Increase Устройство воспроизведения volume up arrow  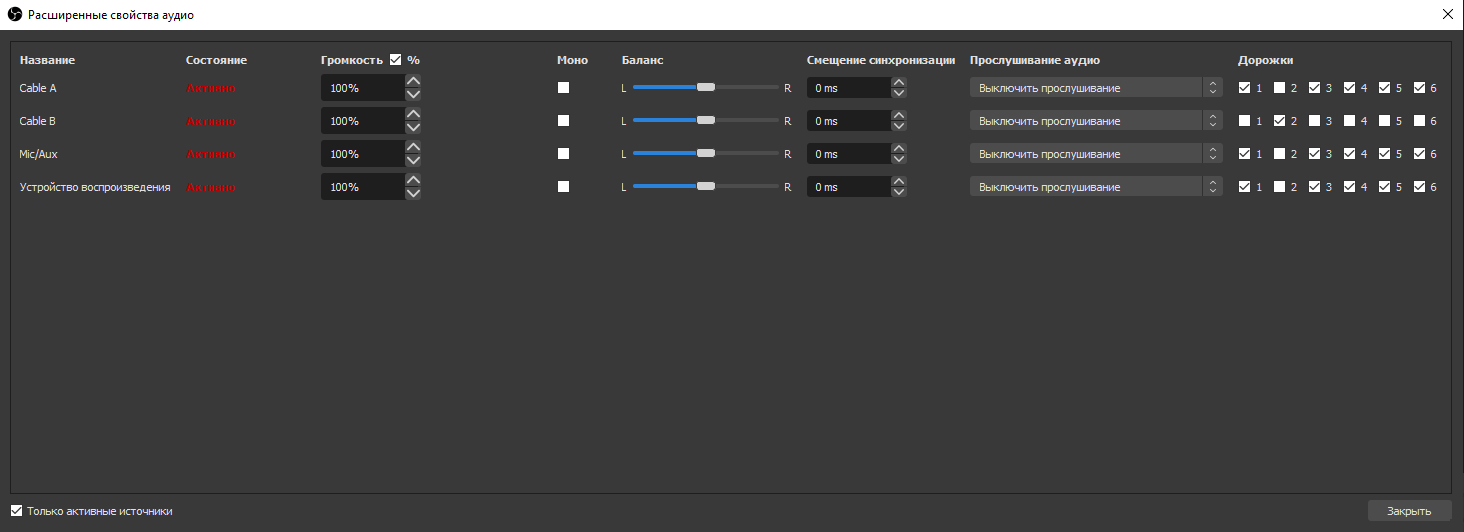coord(413,180)
